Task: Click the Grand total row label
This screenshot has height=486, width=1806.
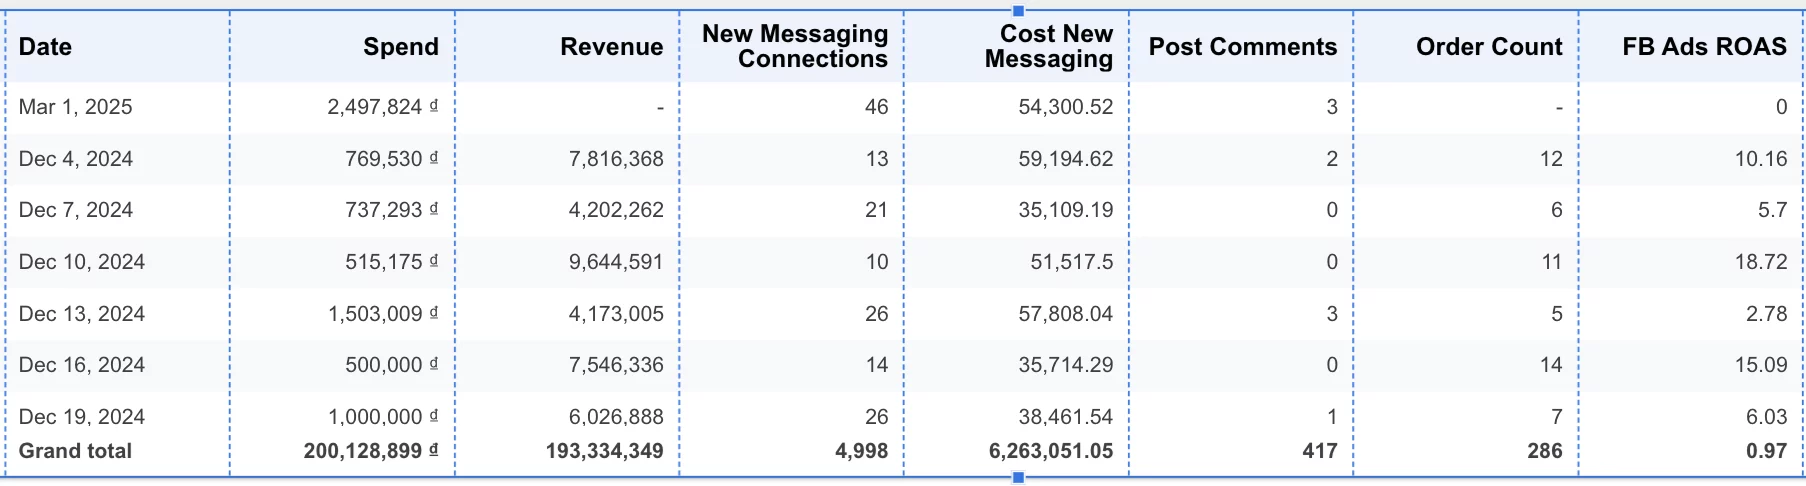Action: 75,451
